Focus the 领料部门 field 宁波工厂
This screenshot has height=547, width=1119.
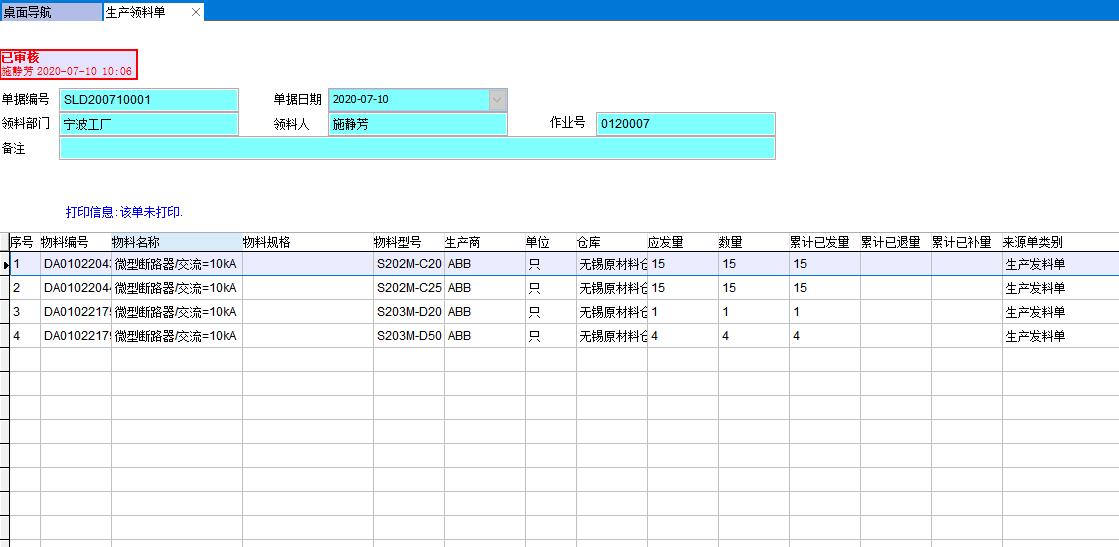(149, 124)
